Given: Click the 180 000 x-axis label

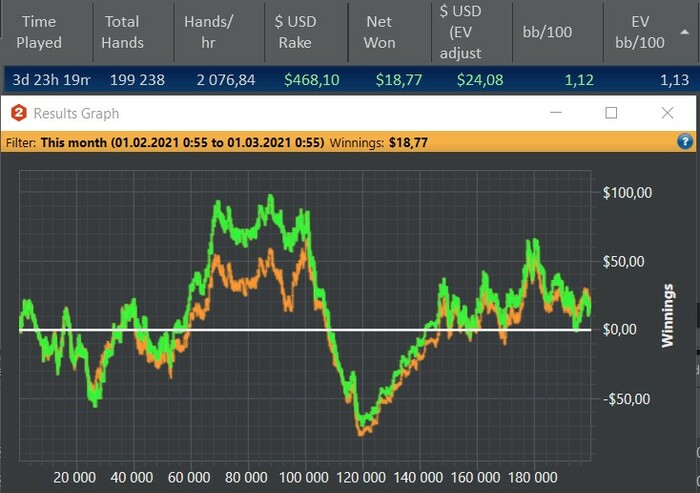Looking at the screenshot, I should click(532, 477).
